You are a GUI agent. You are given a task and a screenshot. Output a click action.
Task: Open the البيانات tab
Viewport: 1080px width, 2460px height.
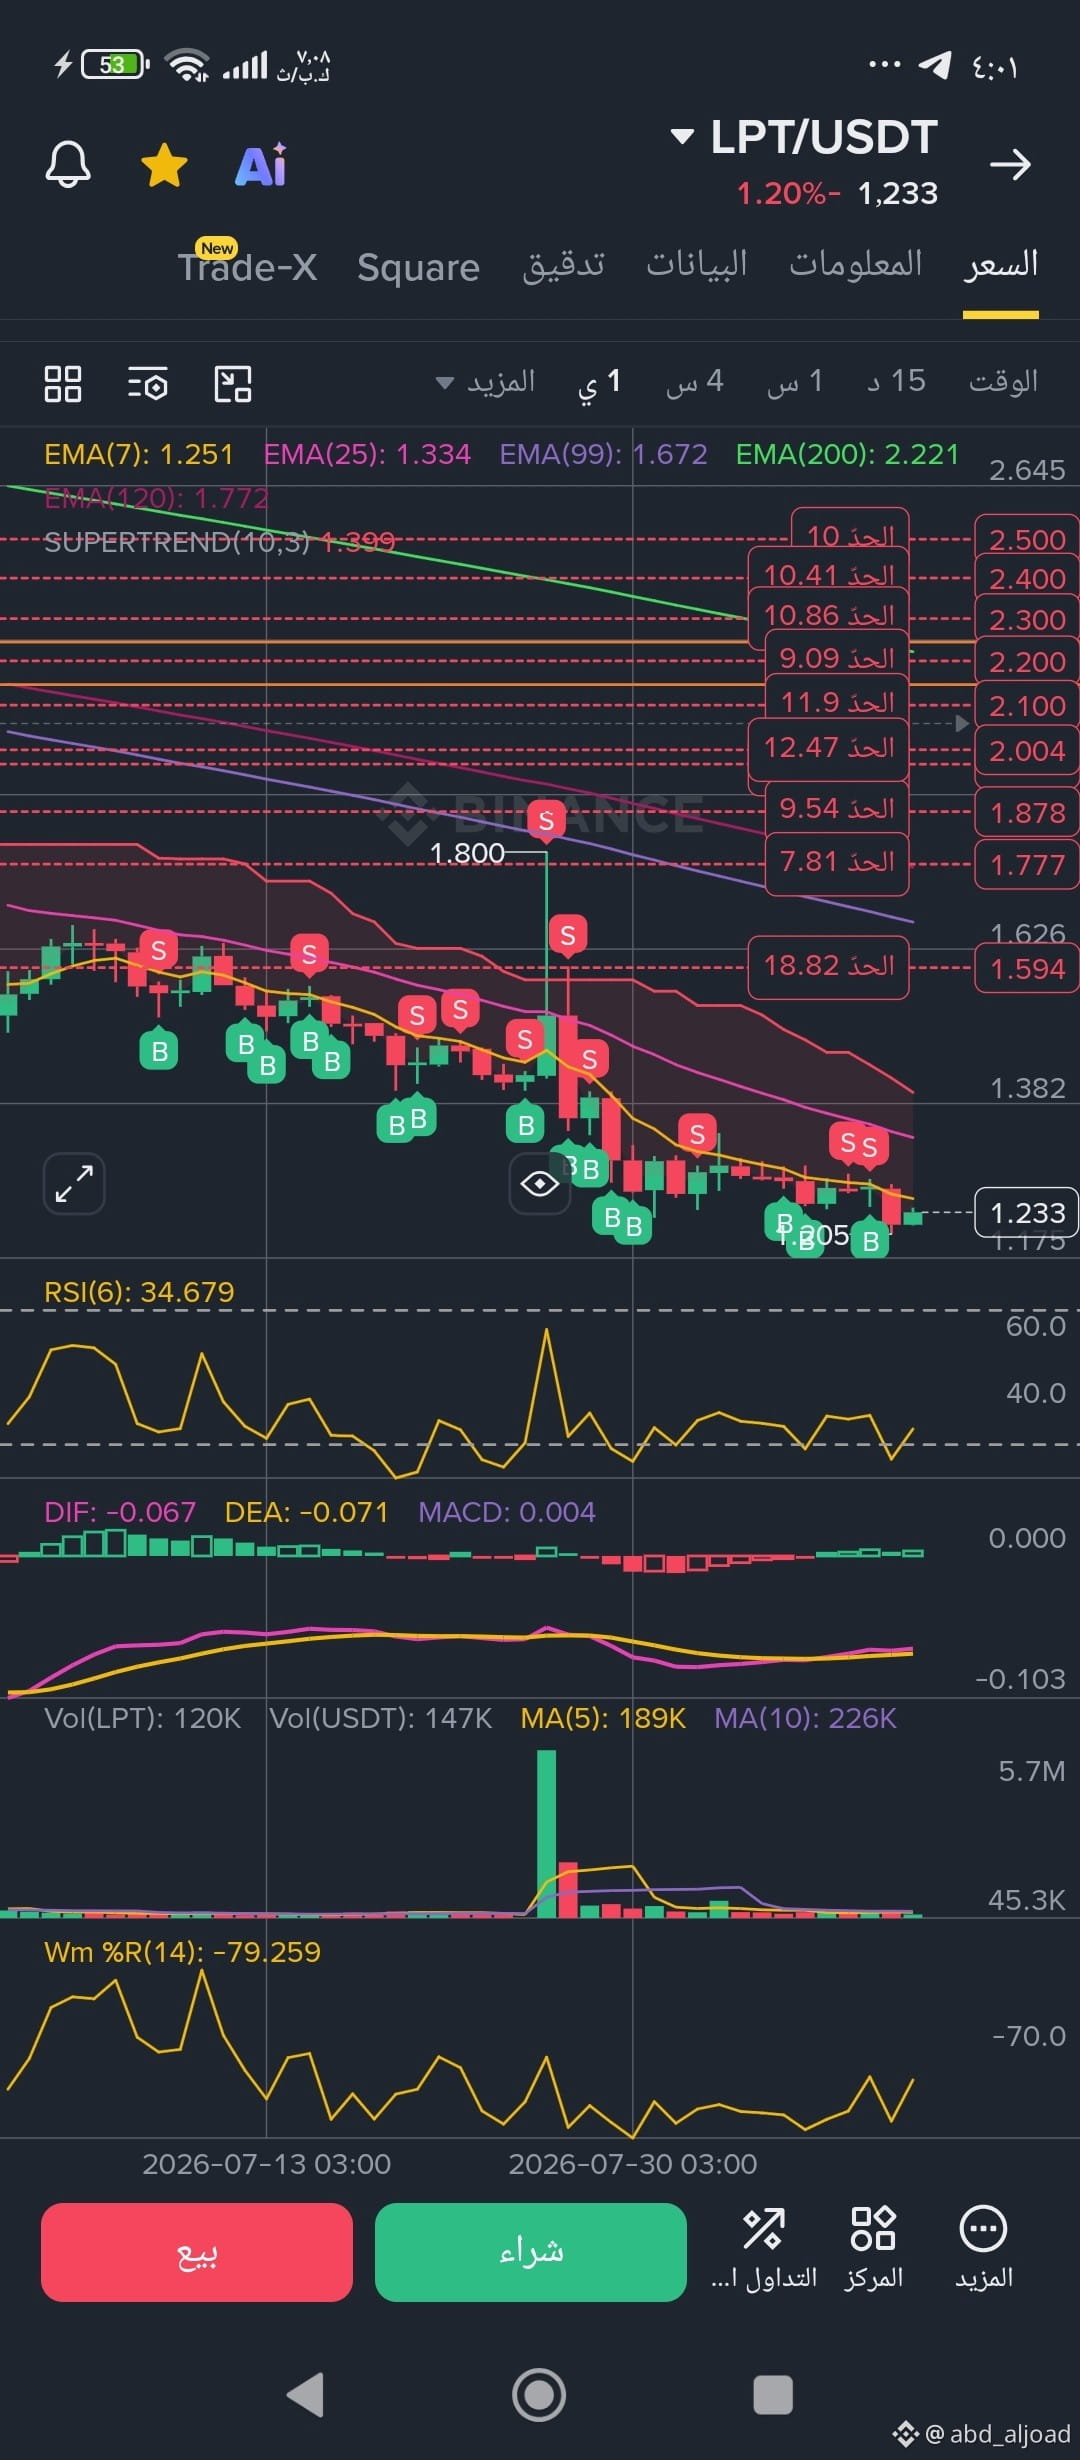point(697,264)
